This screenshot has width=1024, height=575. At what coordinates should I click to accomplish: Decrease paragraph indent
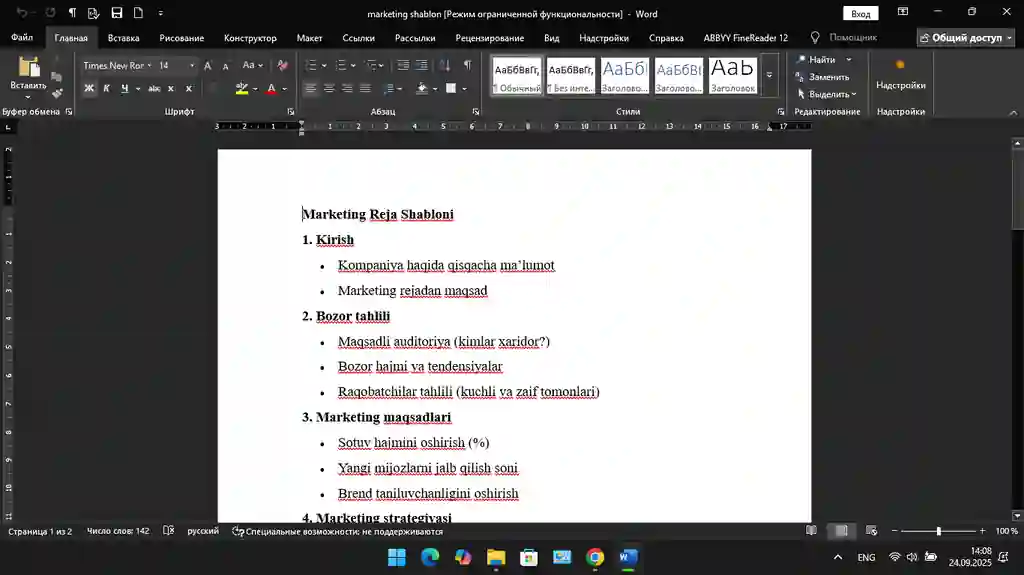[x=403, y=65]
